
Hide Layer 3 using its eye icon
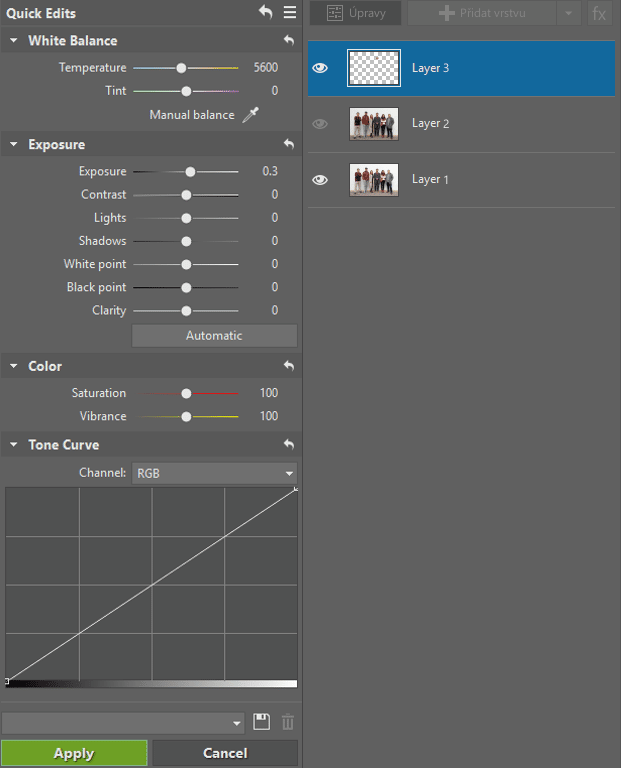pos(320,68)
